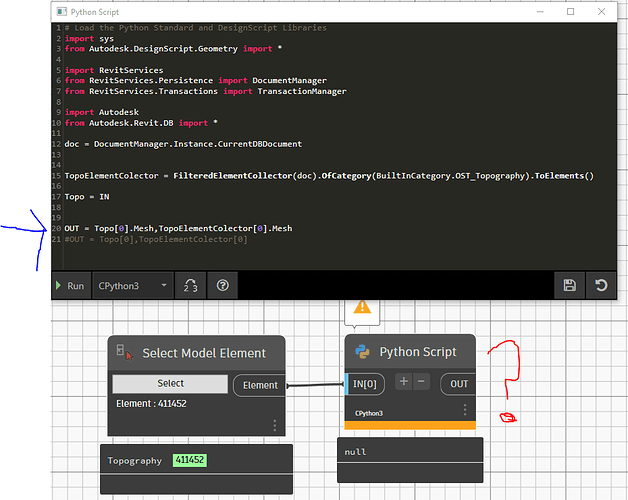628x500 pixels.
Task: Click the FilteredElementCollector line of code
Action: (329, 175)
